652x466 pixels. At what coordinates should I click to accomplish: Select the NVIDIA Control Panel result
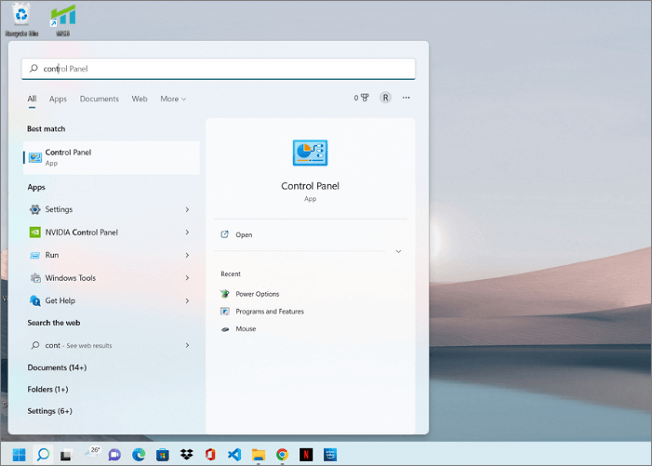111,232
